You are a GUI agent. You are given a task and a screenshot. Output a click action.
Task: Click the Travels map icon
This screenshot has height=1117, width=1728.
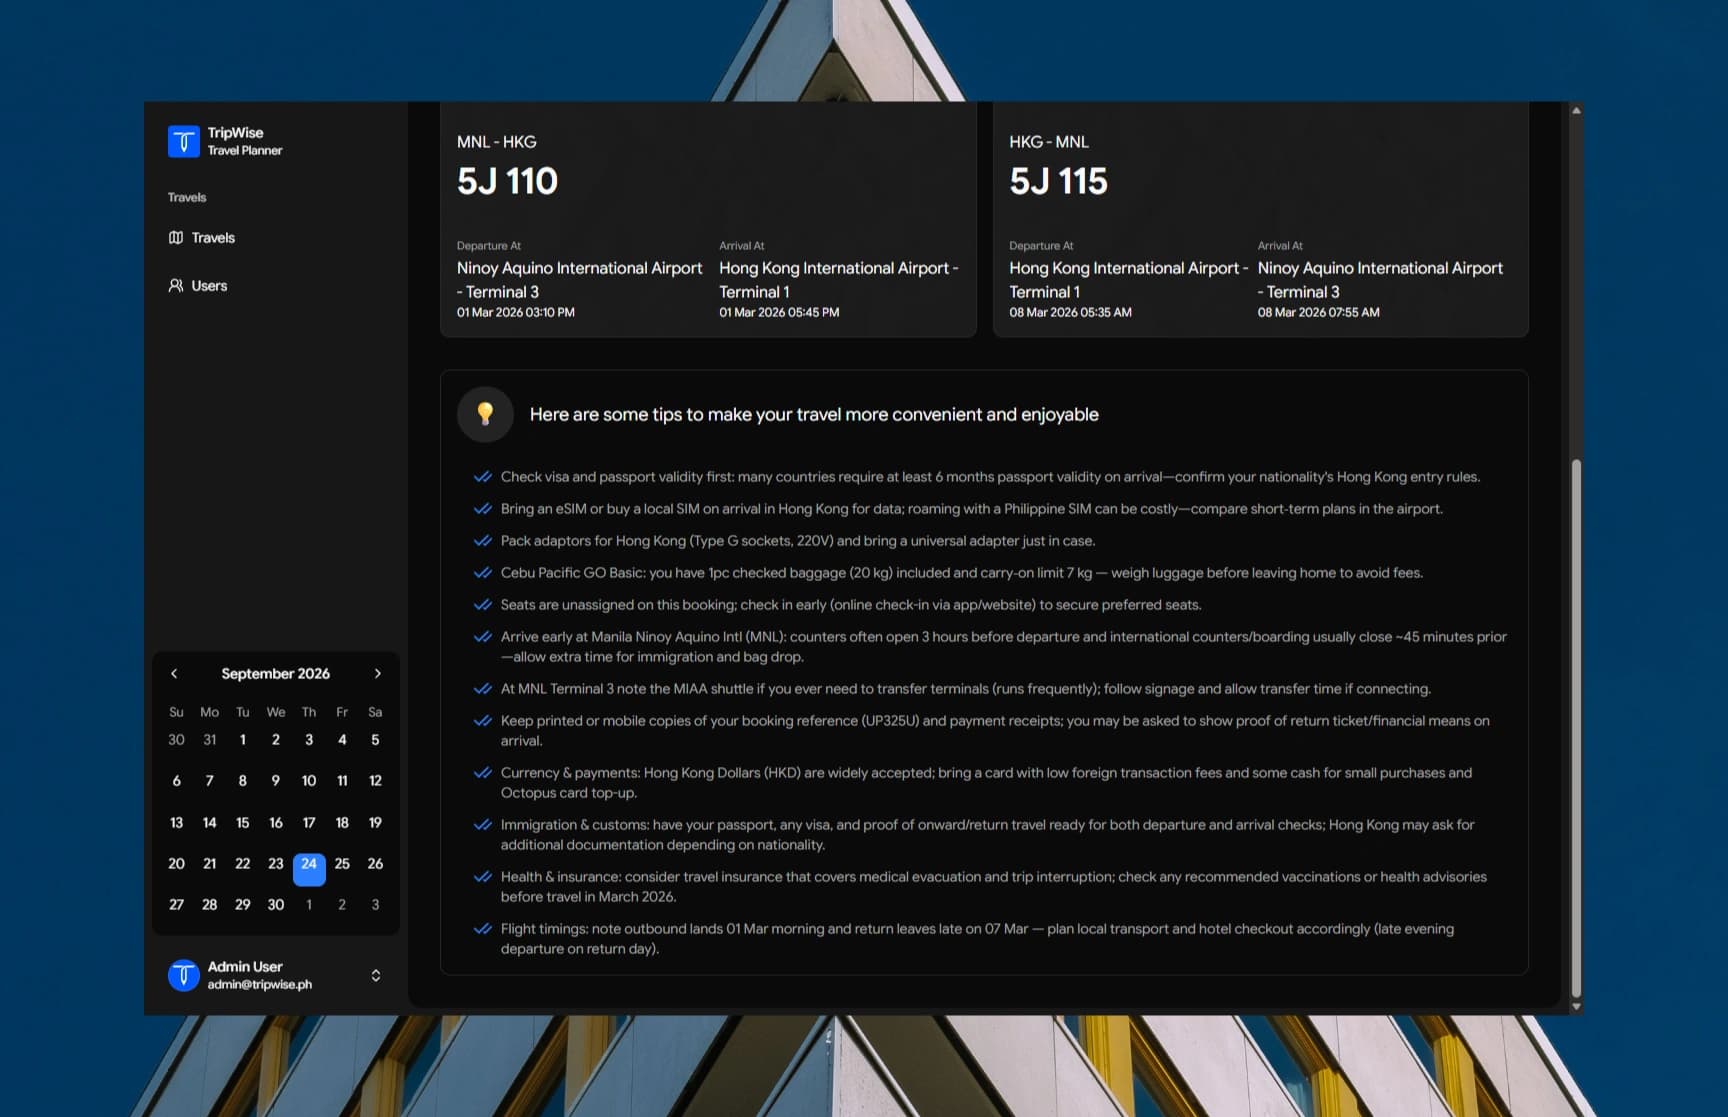176,238
